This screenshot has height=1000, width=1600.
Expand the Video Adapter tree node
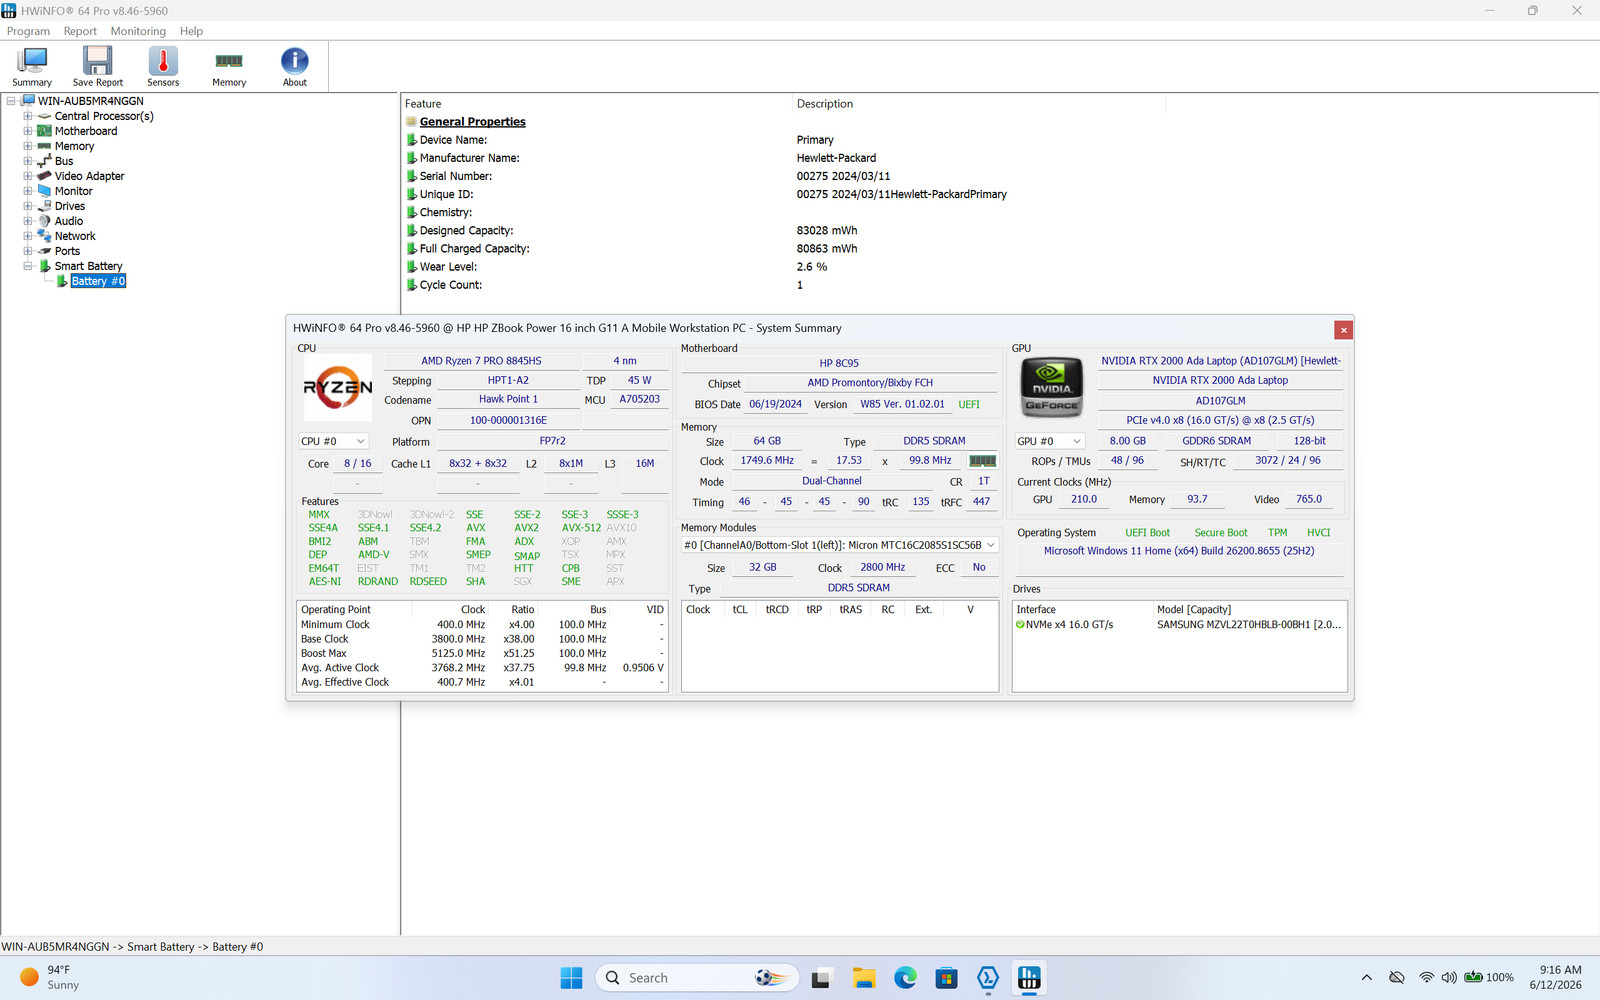tap(28, 176)
